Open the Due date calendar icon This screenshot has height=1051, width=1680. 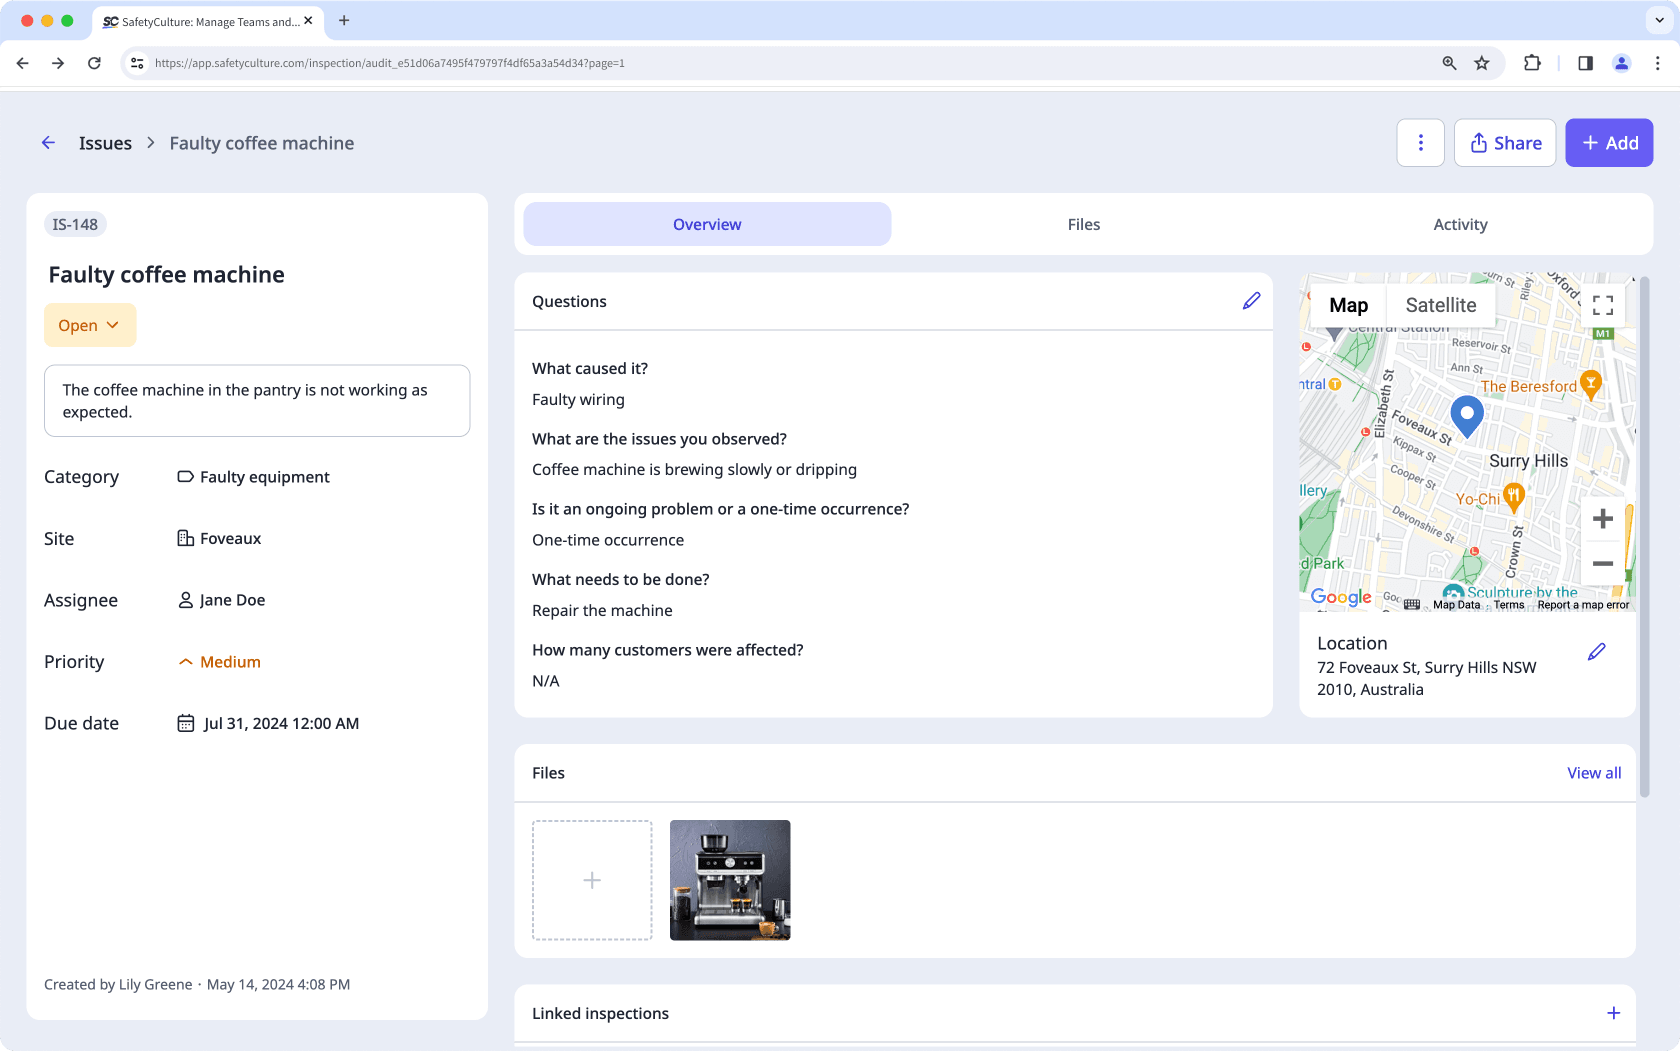pyautogui.click(x=185, y=722)
